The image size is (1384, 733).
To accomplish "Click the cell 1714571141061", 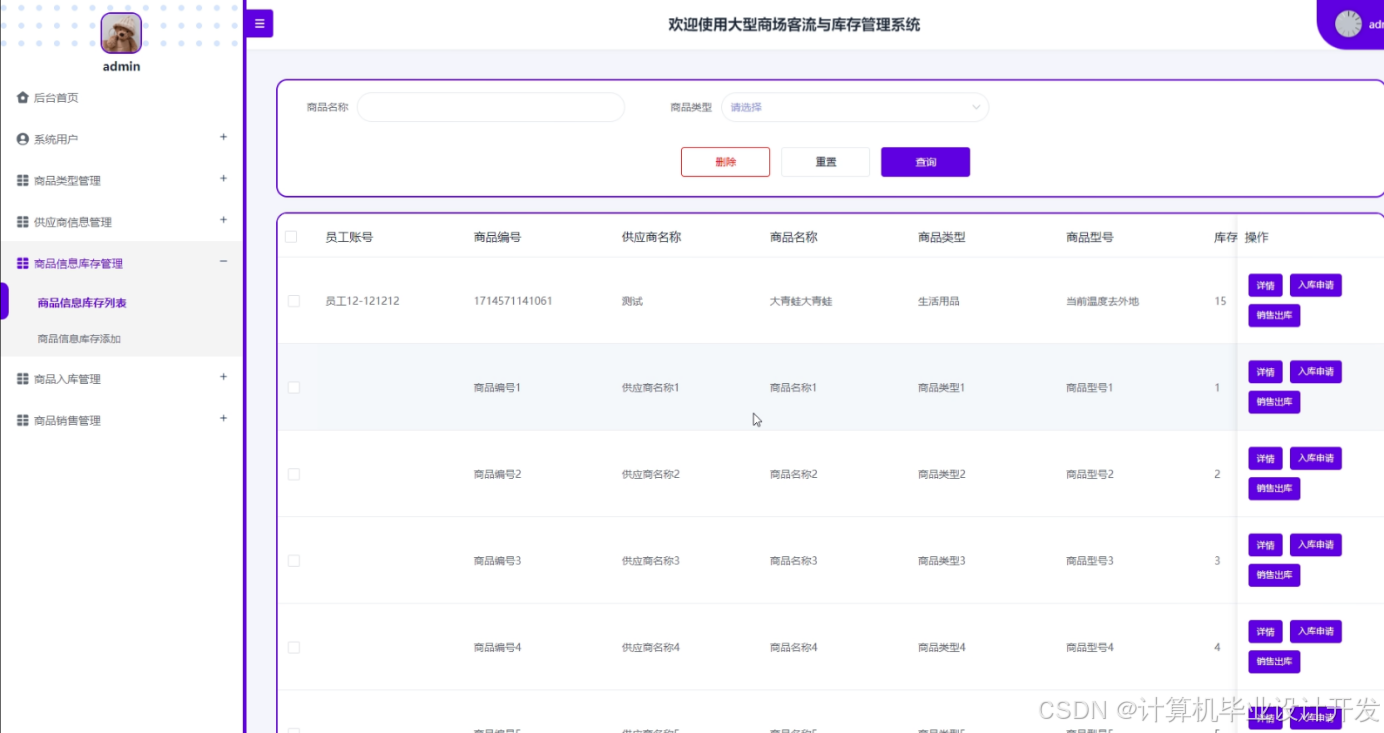I will click(x=513, y=301).
